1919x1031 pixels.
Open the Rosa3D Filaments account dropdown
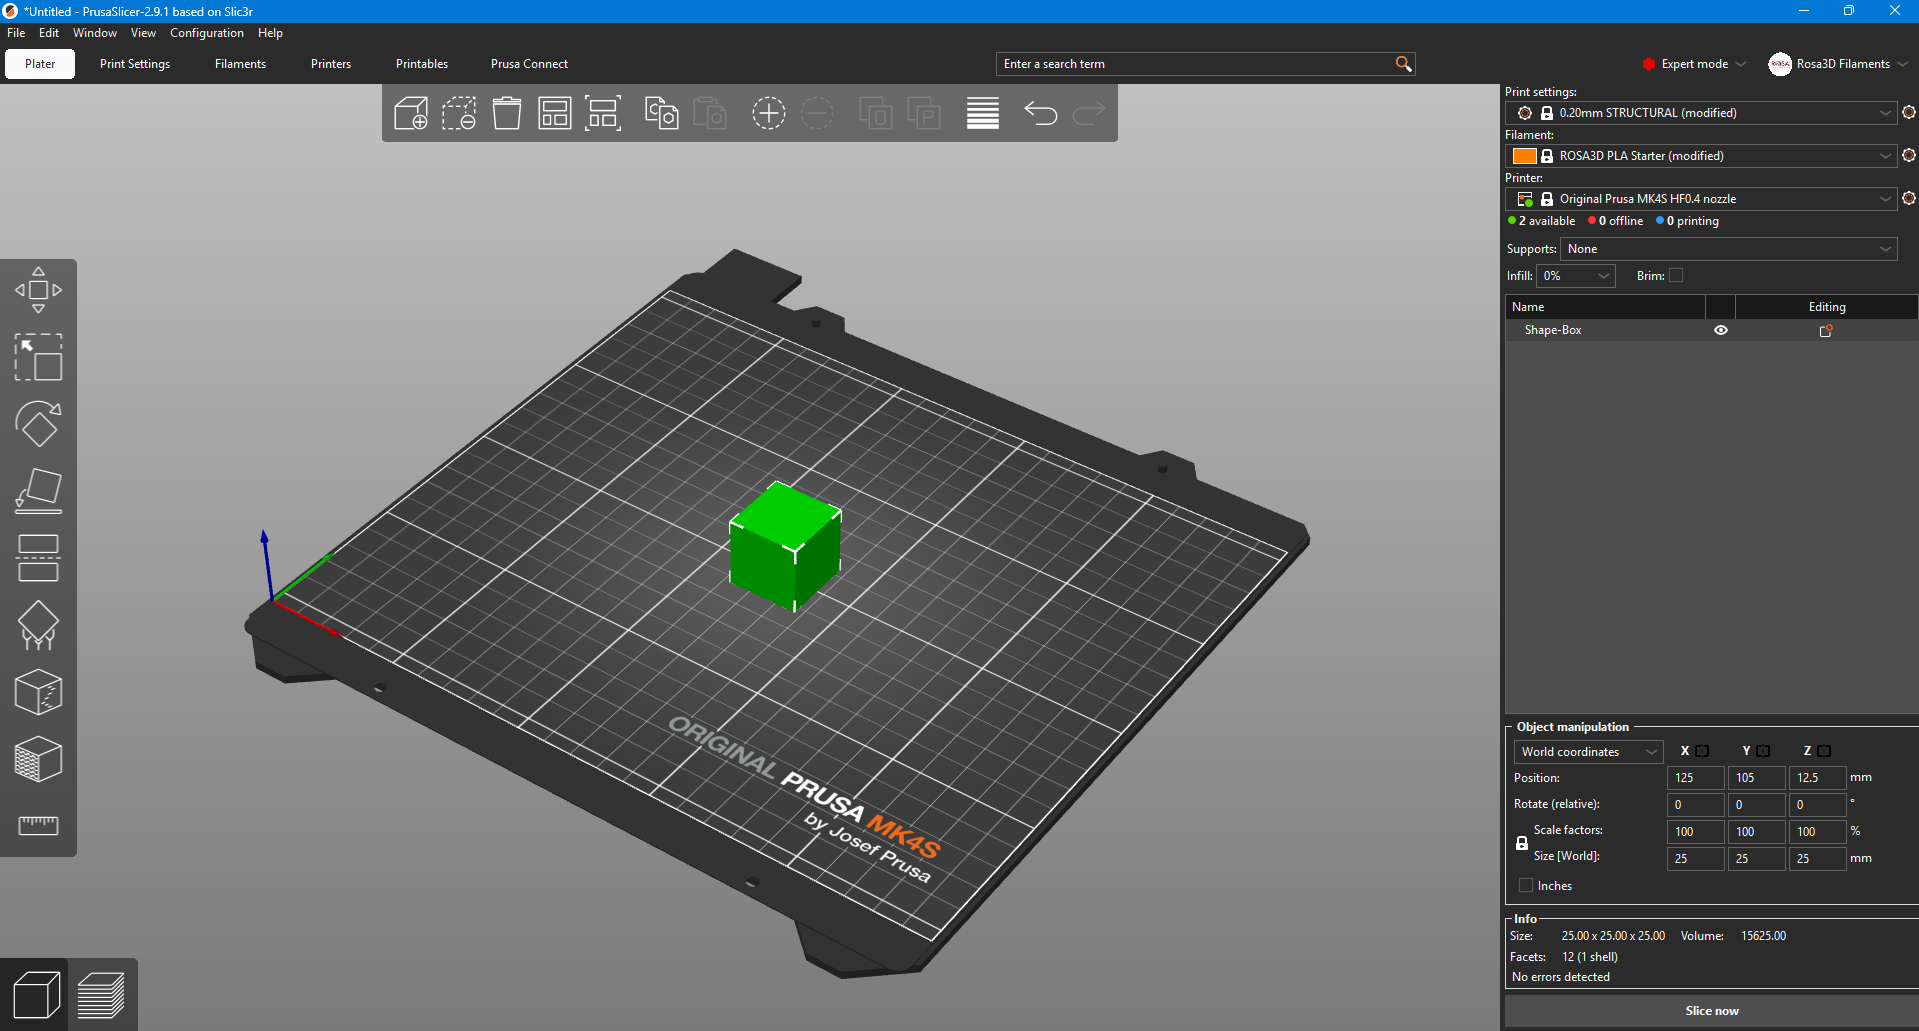pos(1840,64)
